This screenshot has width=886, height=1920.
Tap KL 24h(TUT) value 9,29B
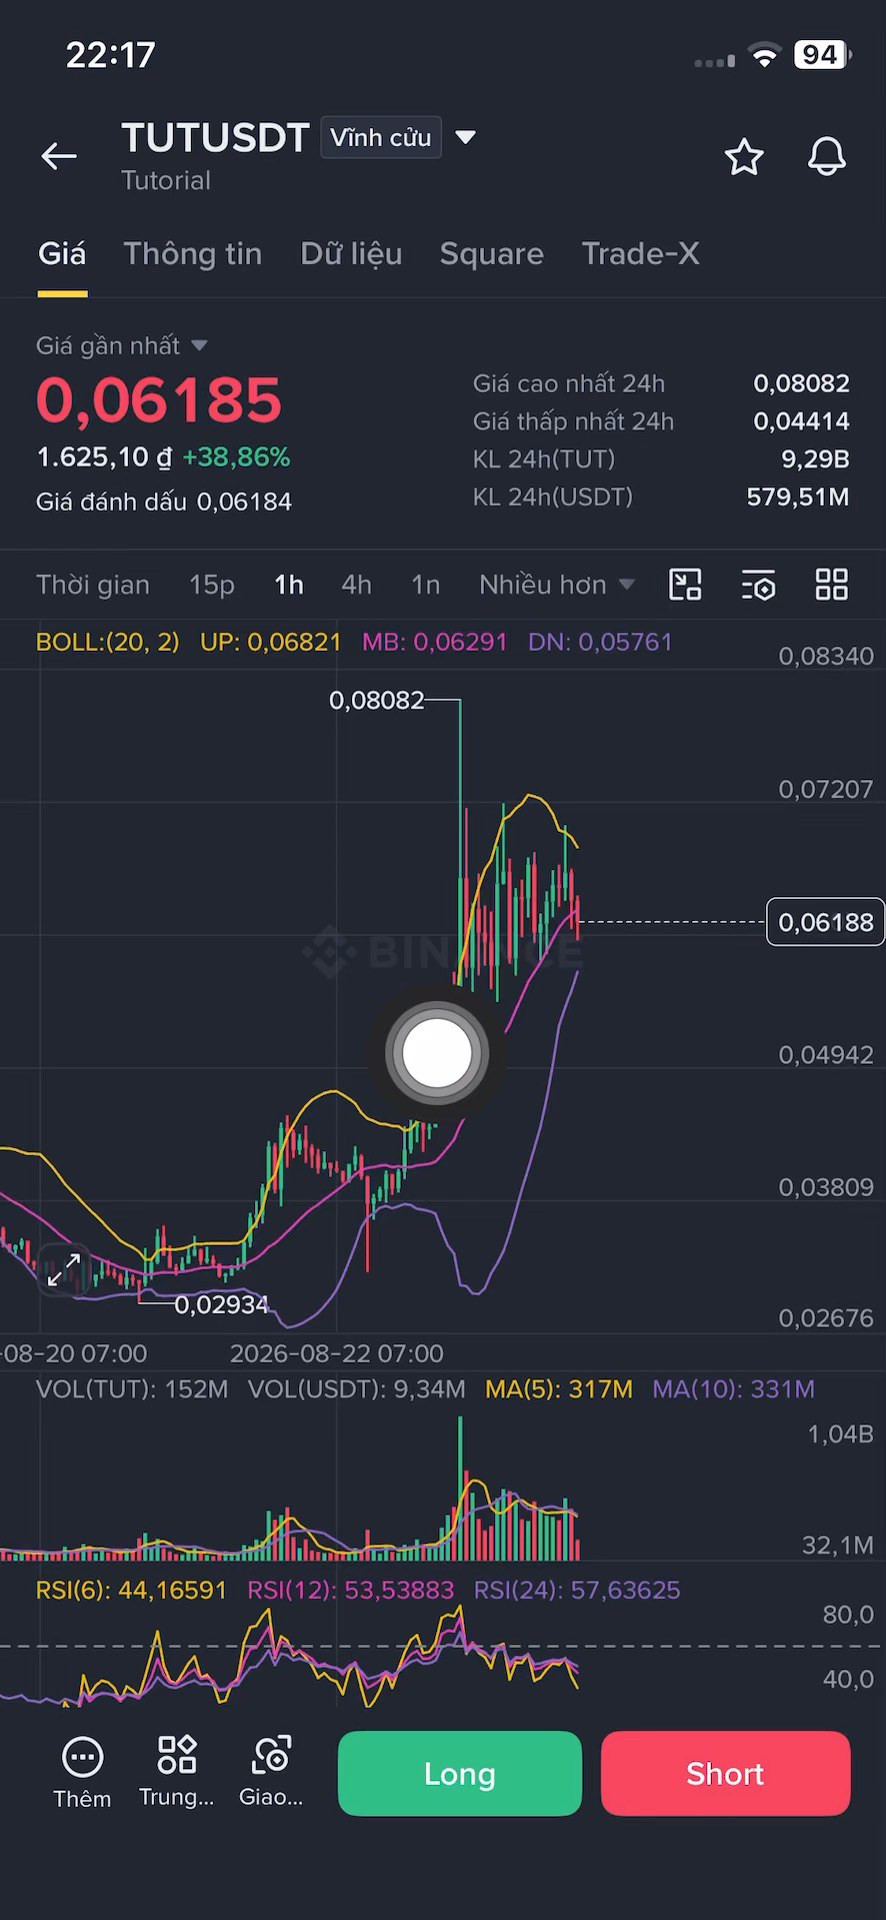coord(815,459)
